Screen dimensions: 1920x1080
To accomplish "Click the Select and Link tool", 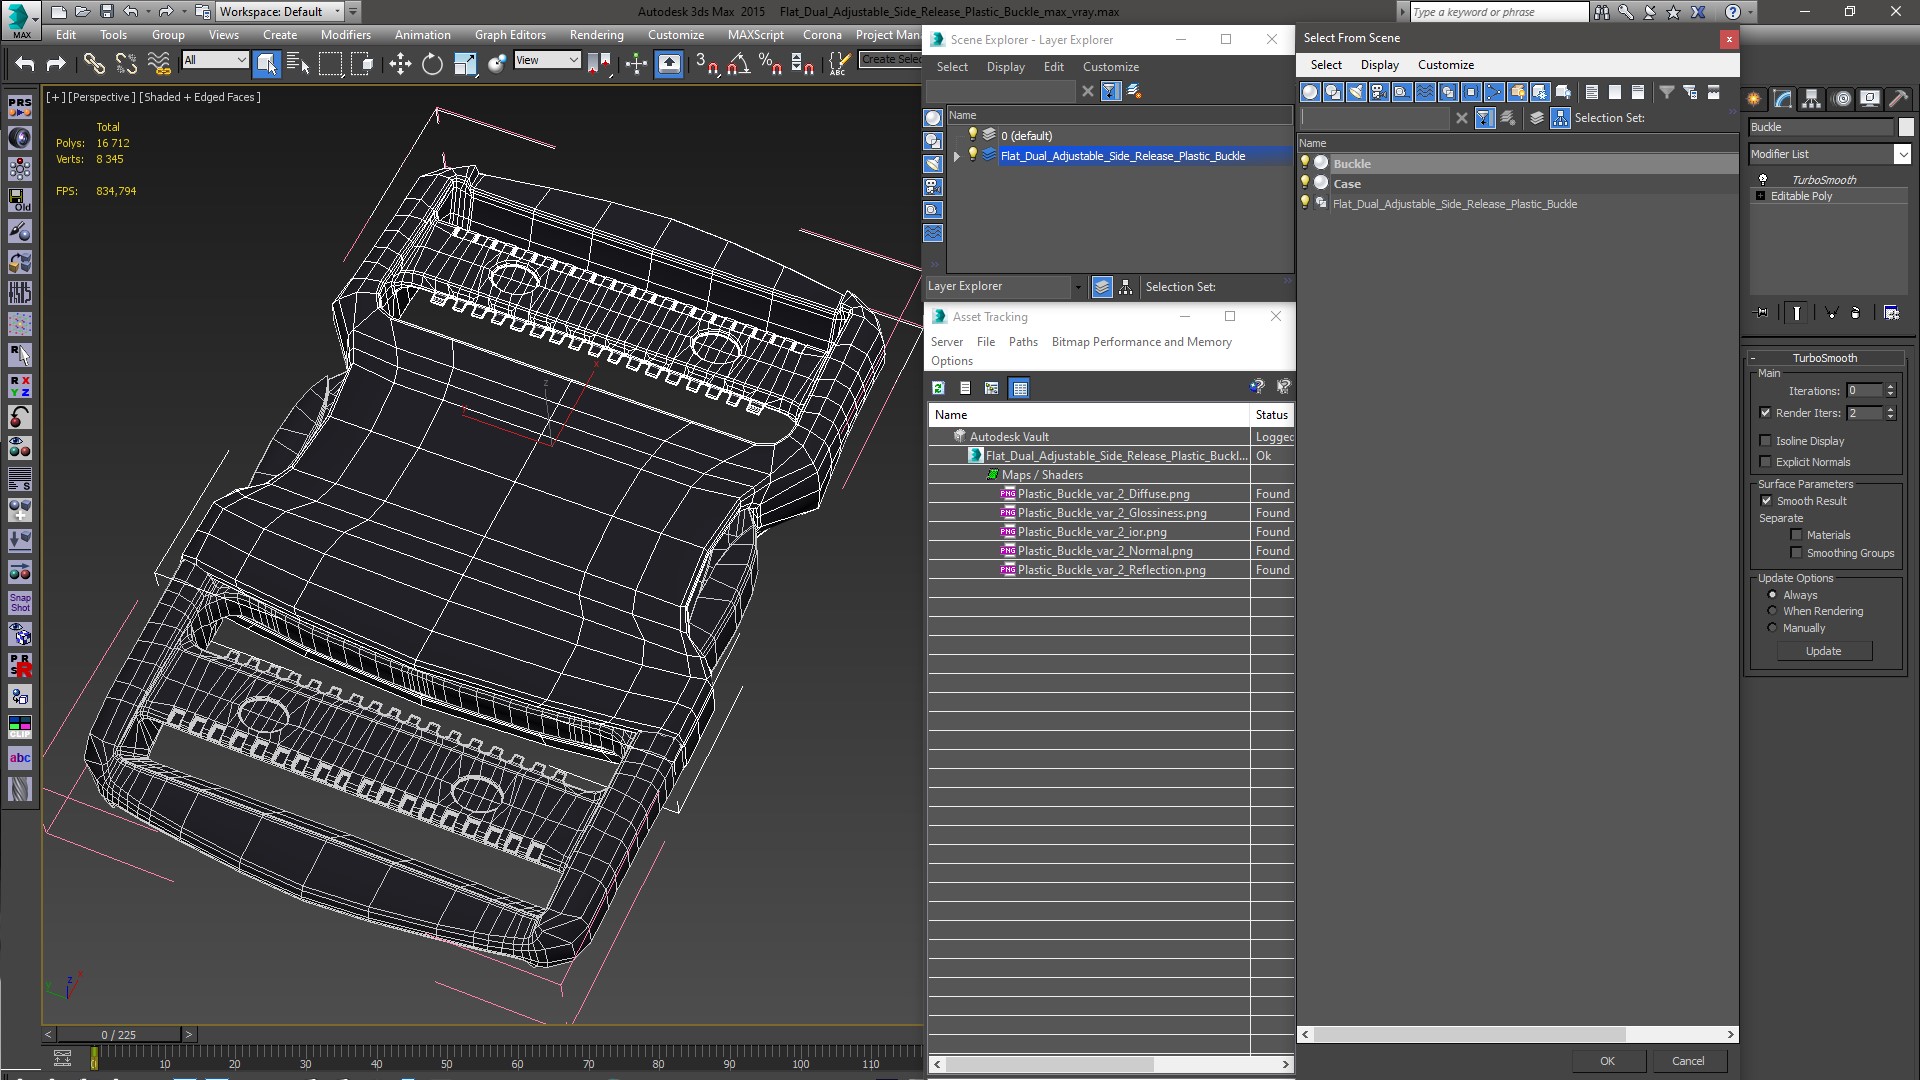I will point(93,63).
